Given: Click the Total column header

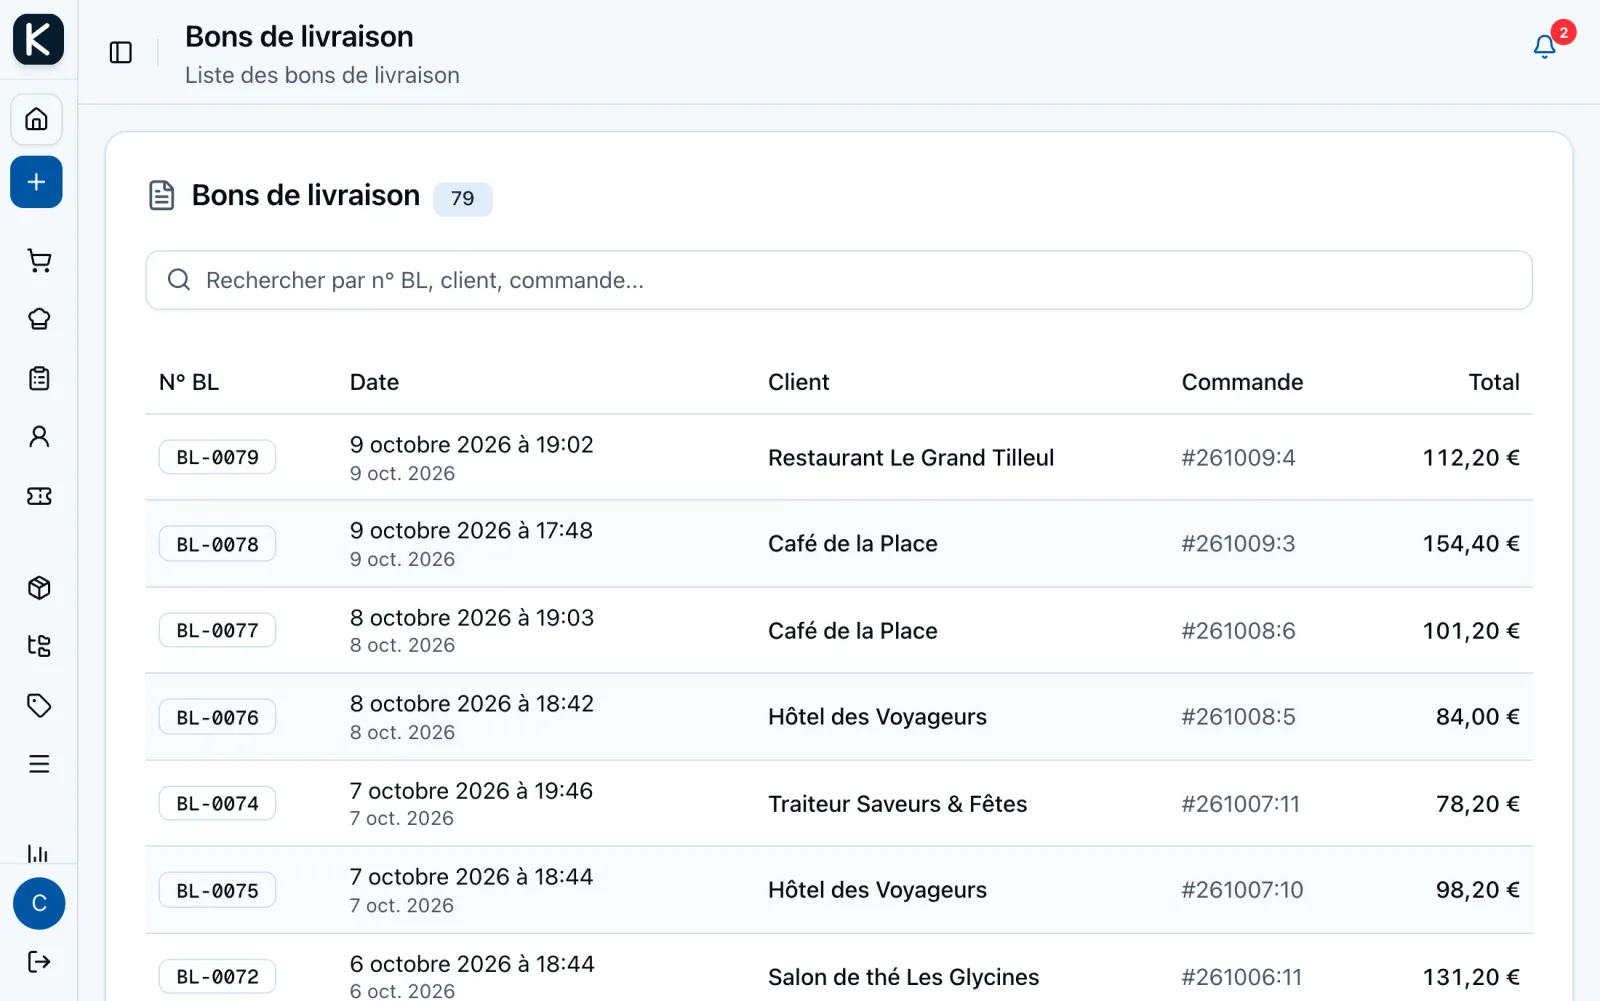Looking at the screenshot, I should point(1494,382).
